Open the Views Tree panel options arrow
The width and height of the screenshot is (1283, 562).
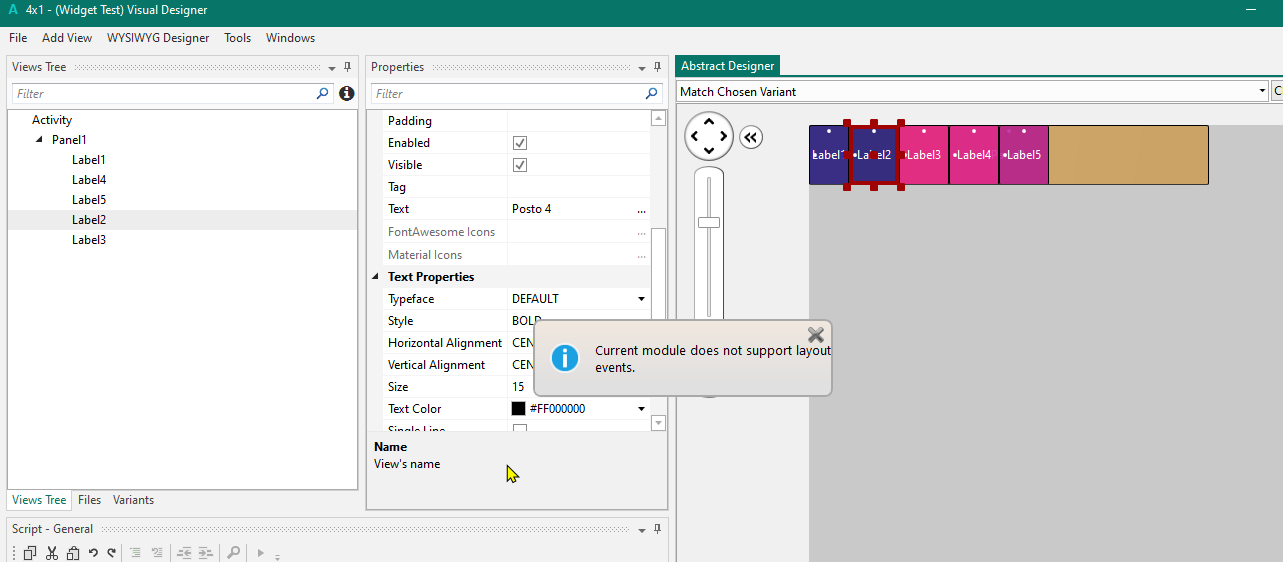click(x=332, y=68)
